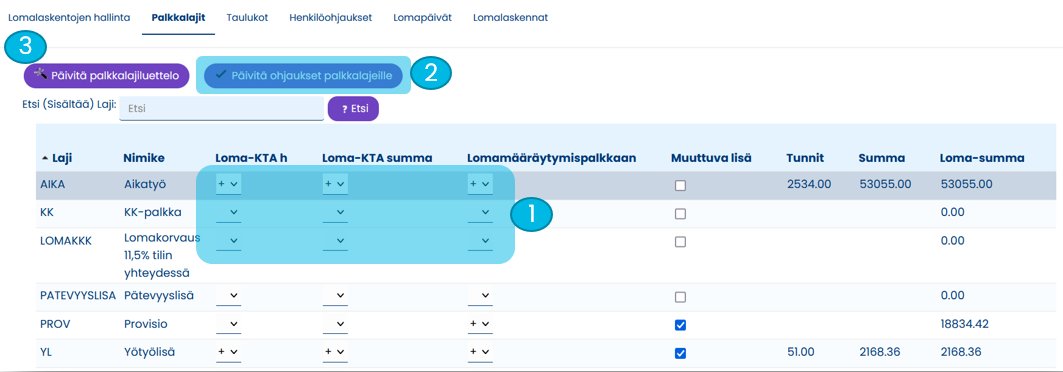Select the AIKA row code

(x=53, y=184)
